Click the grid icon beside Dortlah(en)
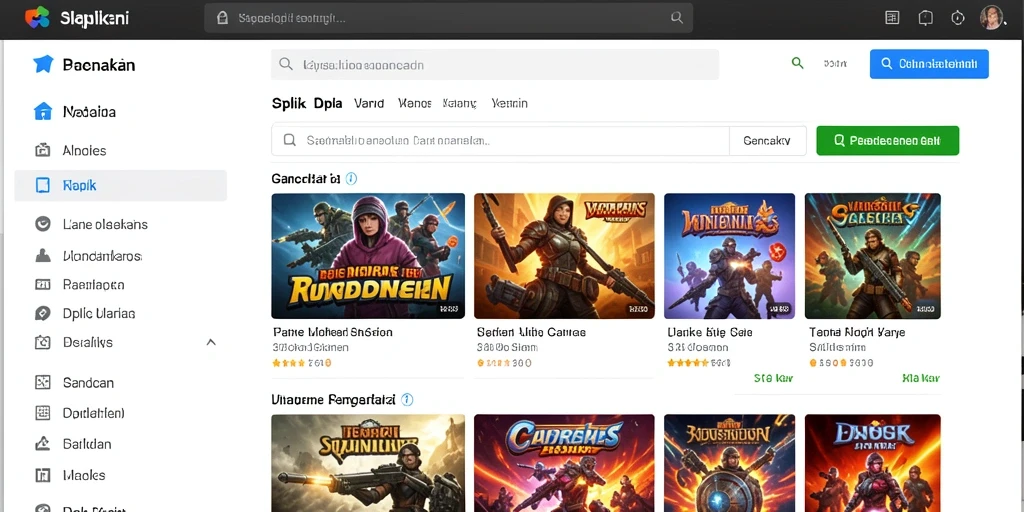The height and width of the screenshot is (512, 1024). pyautogui.click(x=42, y=413)
